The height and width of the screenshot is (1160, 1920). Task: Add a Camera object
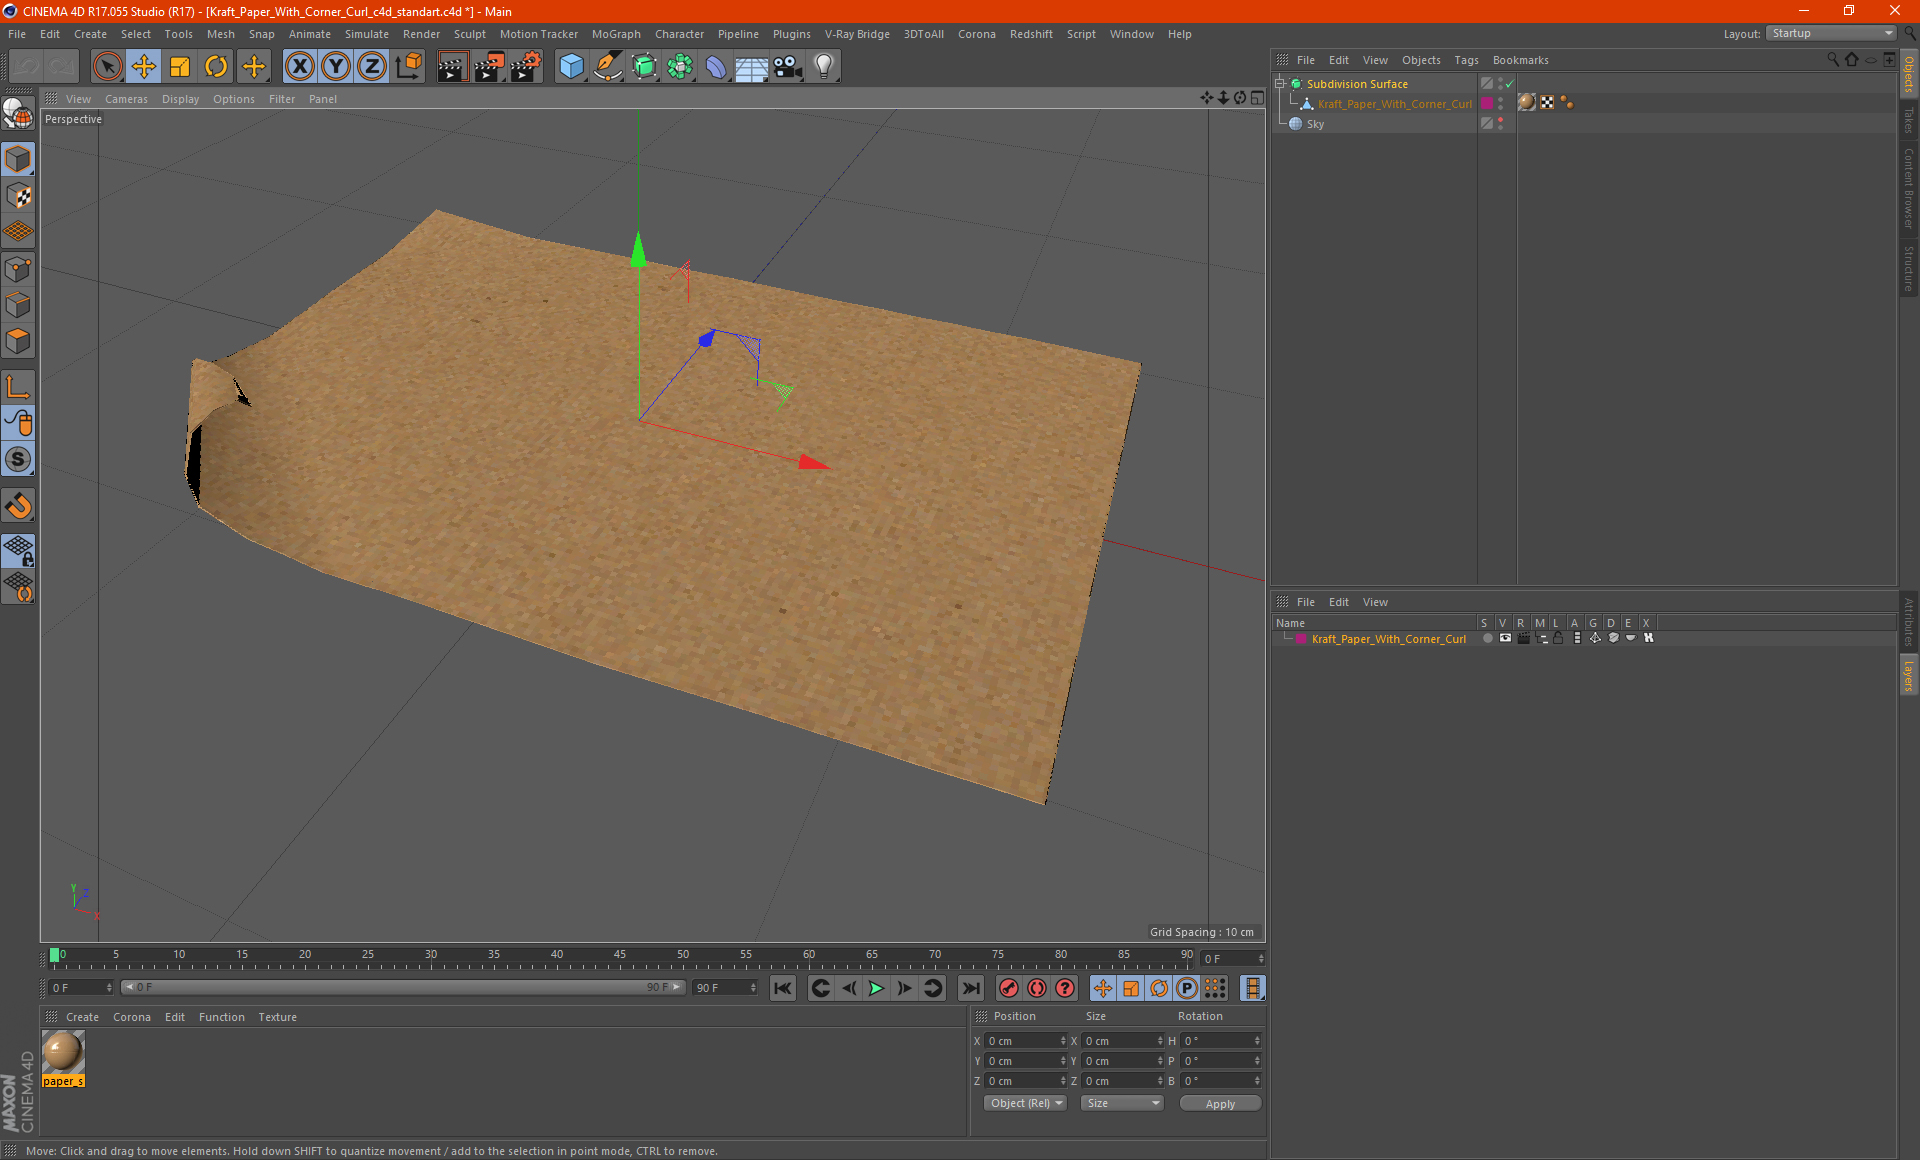pos(788,67)
